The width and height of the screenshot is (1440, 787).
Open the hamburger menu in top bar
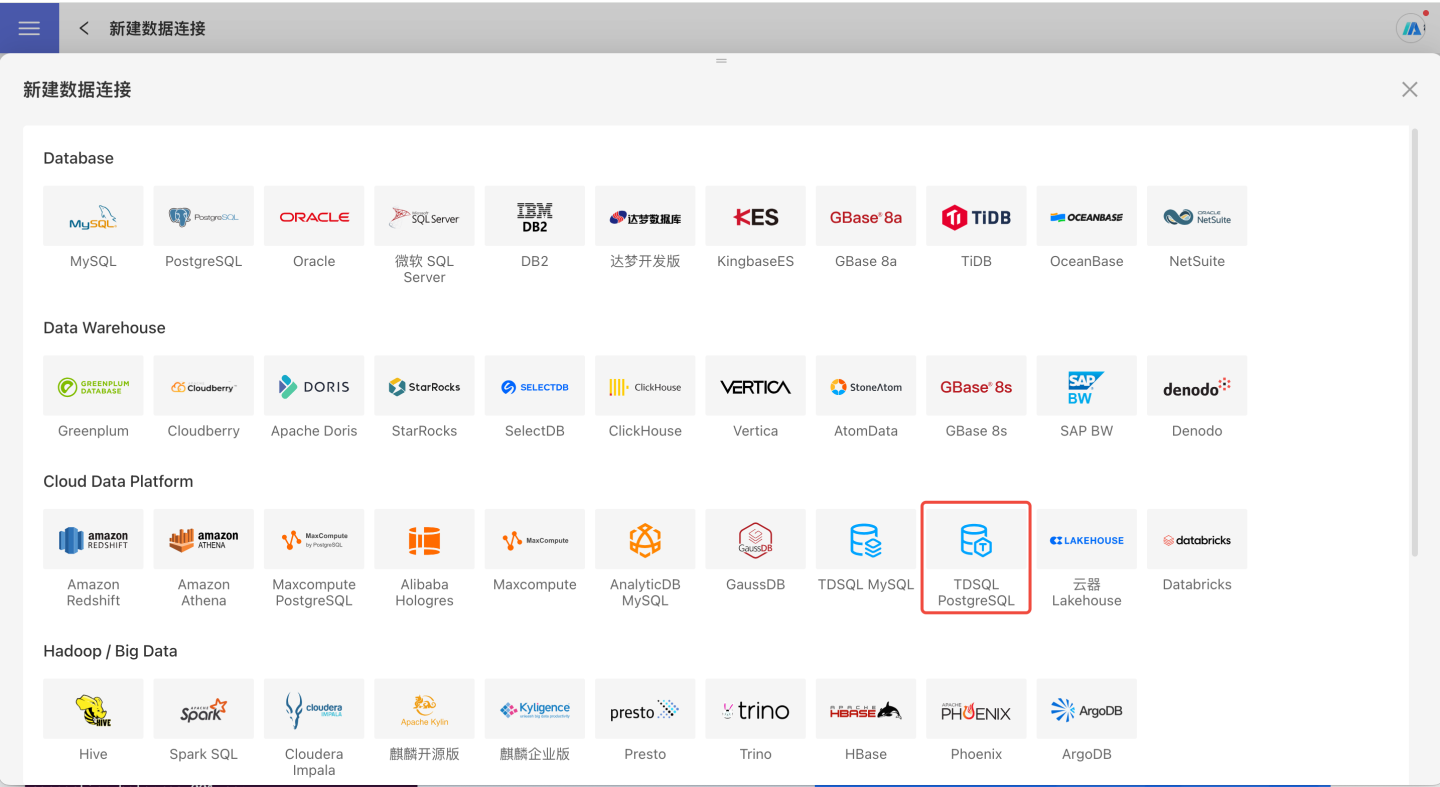point(29,28)
